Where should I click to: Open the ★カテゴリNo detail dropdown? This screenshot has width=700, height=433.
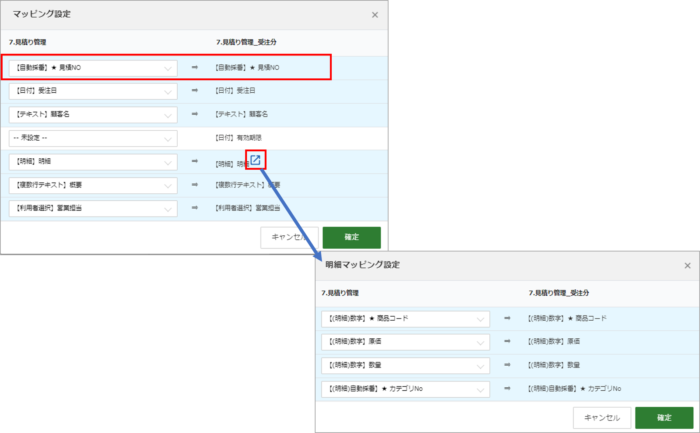pos(405,389)
